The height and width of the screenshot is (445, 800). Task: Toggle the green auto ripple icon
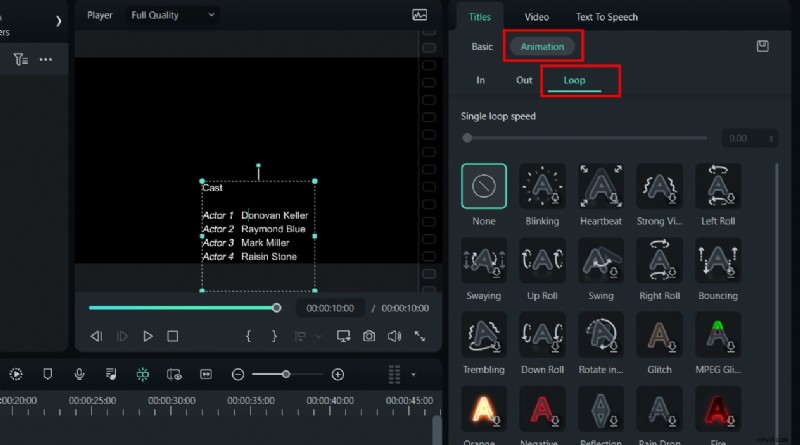143,374
